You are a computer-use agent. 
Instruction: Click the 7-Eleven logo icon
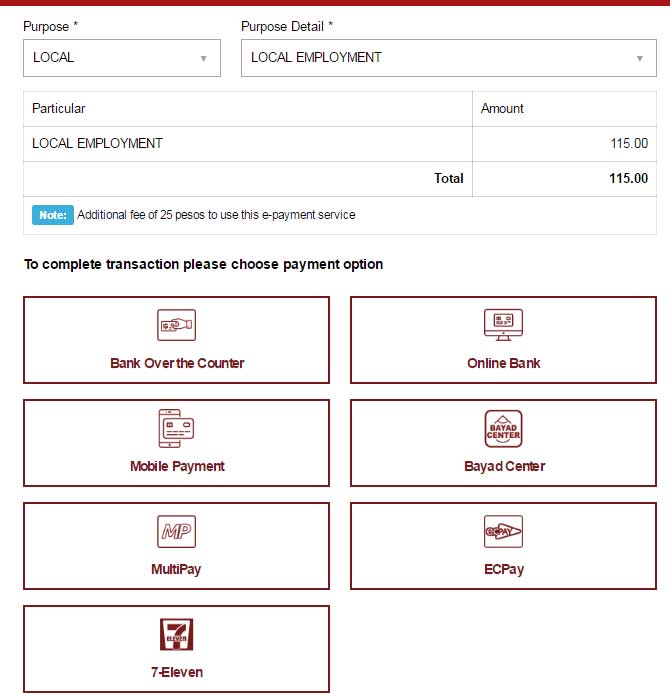(x=176, y=634)
